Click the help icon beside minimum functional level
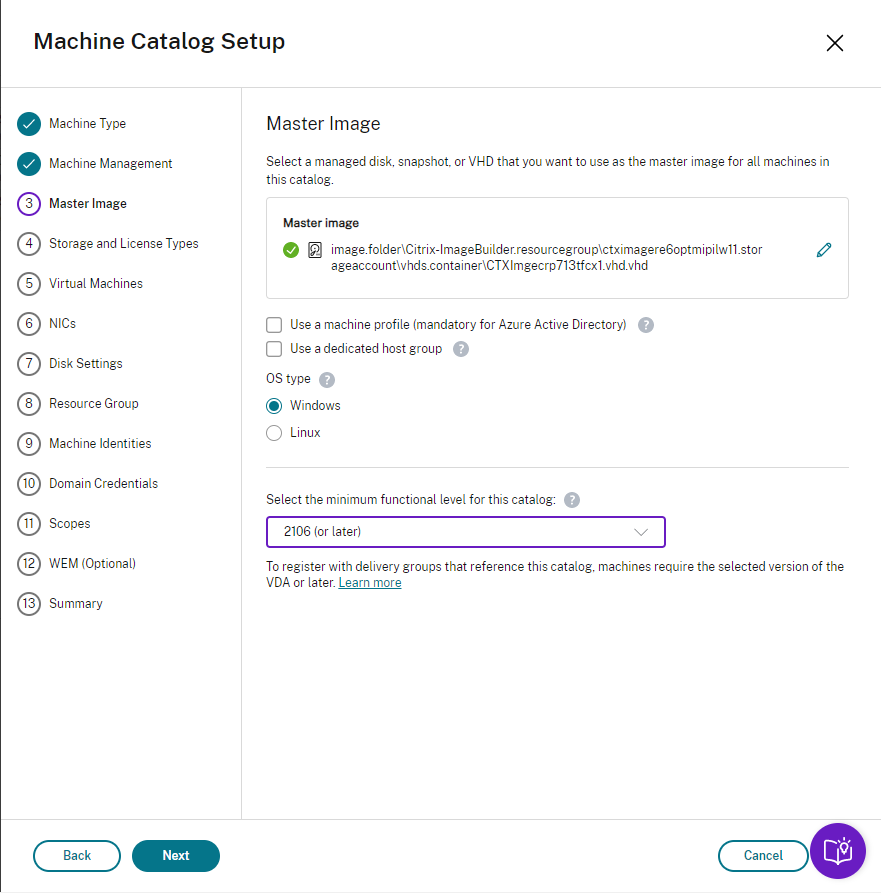This screenshot has height=893, width=881. (x=572, y=500)
